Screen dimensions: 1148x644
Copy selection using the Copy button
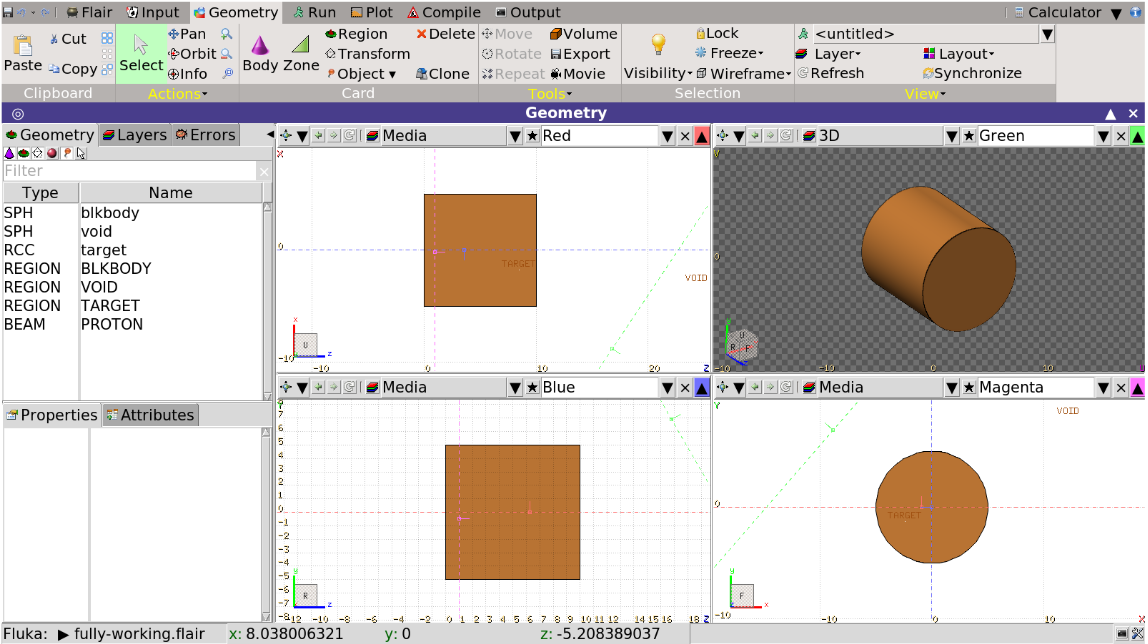pyautogui.click(x=72, y=69)
